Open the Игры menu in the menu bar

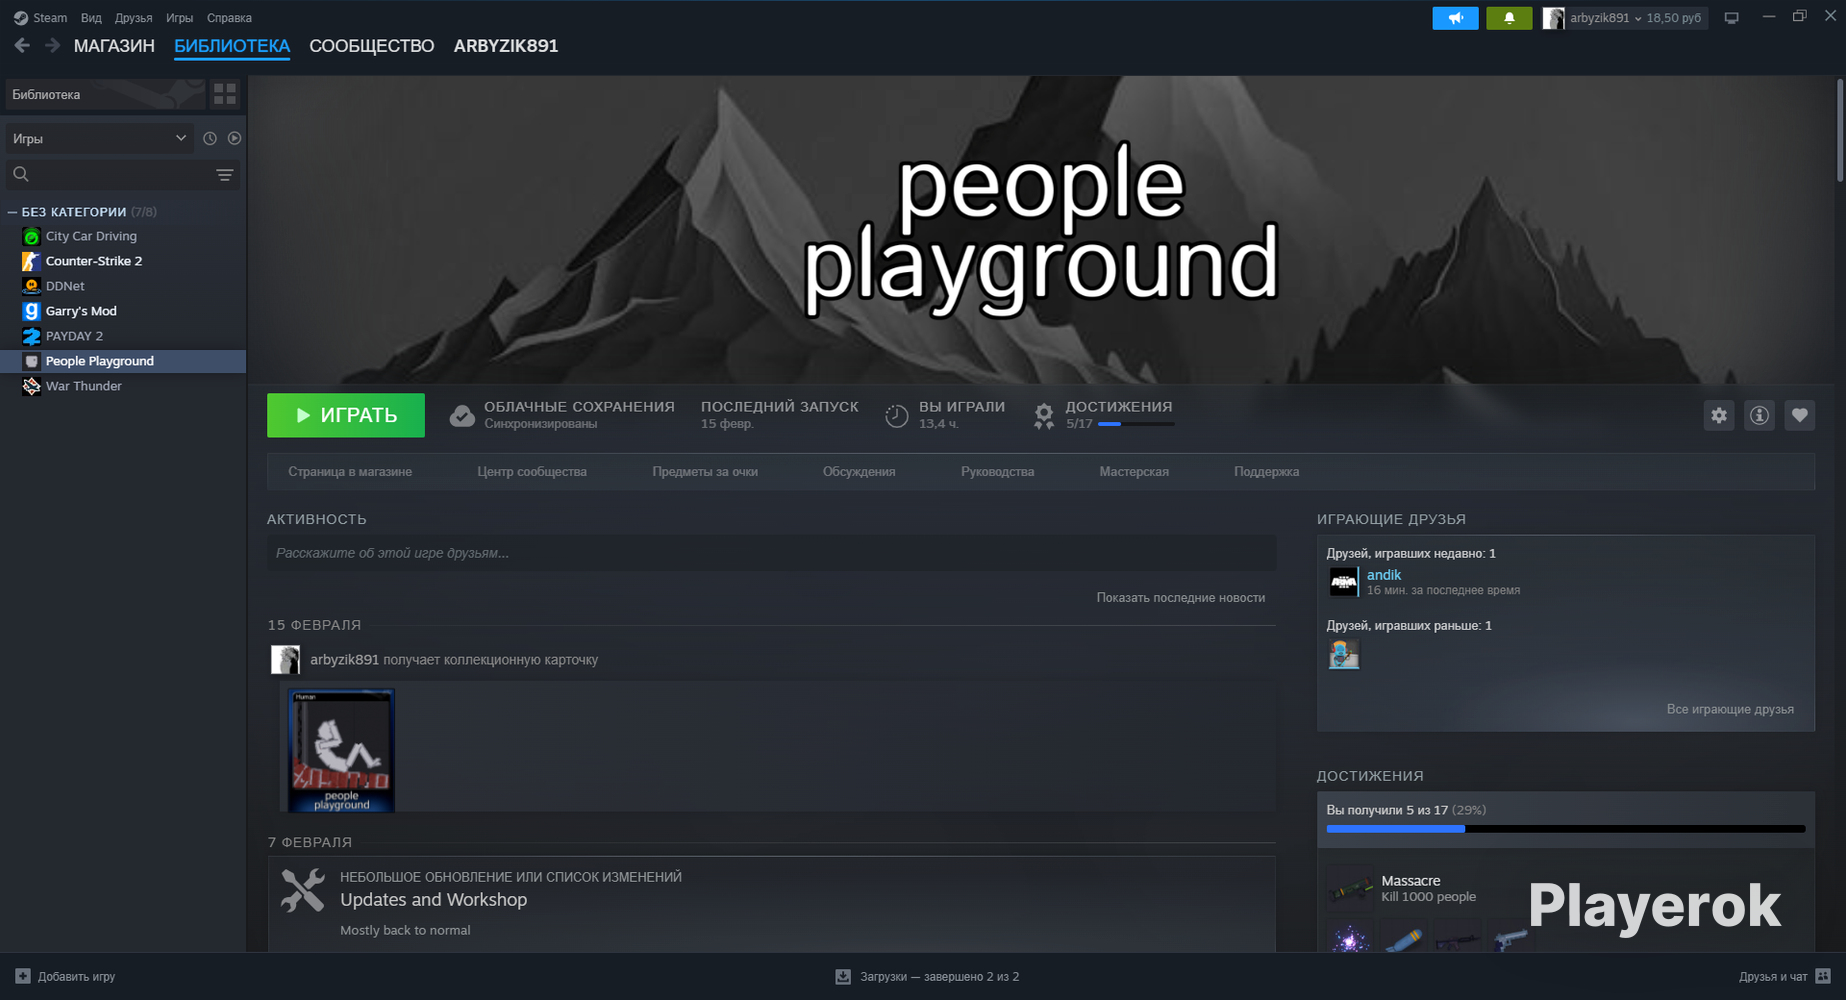point(179,18)
